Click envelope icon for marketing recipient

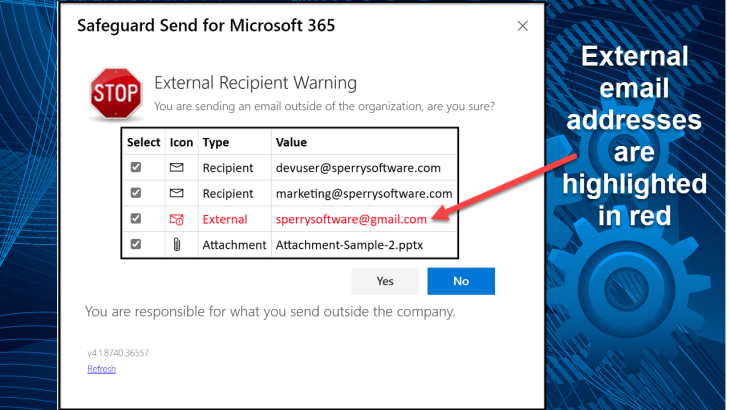[x=176, y=193]
